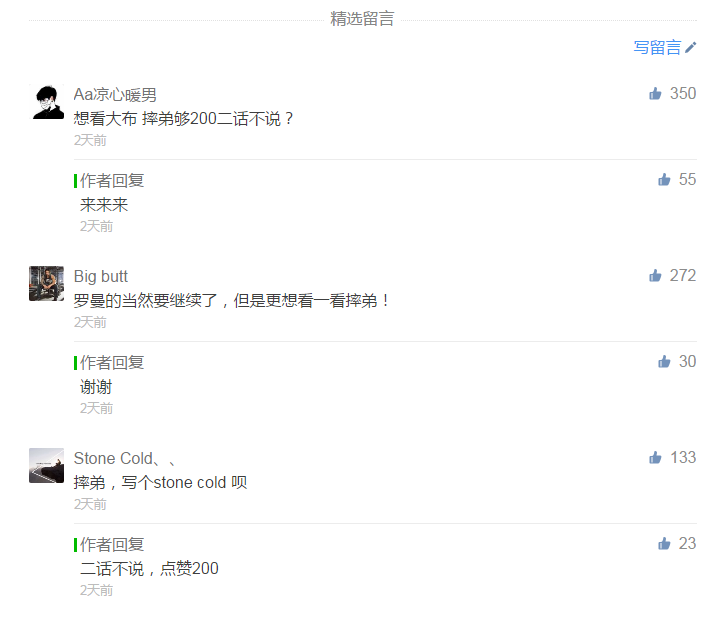Viewport: 722px width, 630px height.
Task: Click the 350 like count number
Action: (x=683, y=93)
